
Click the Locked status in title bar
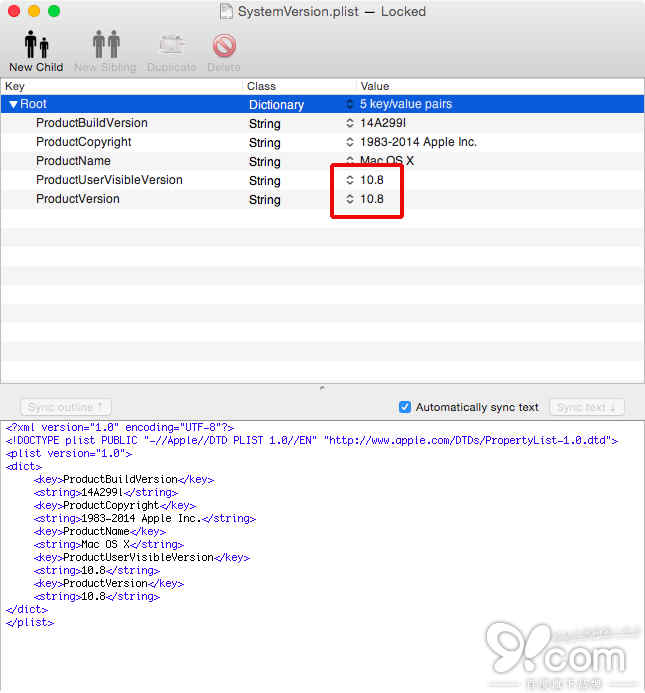pos(403,11)
